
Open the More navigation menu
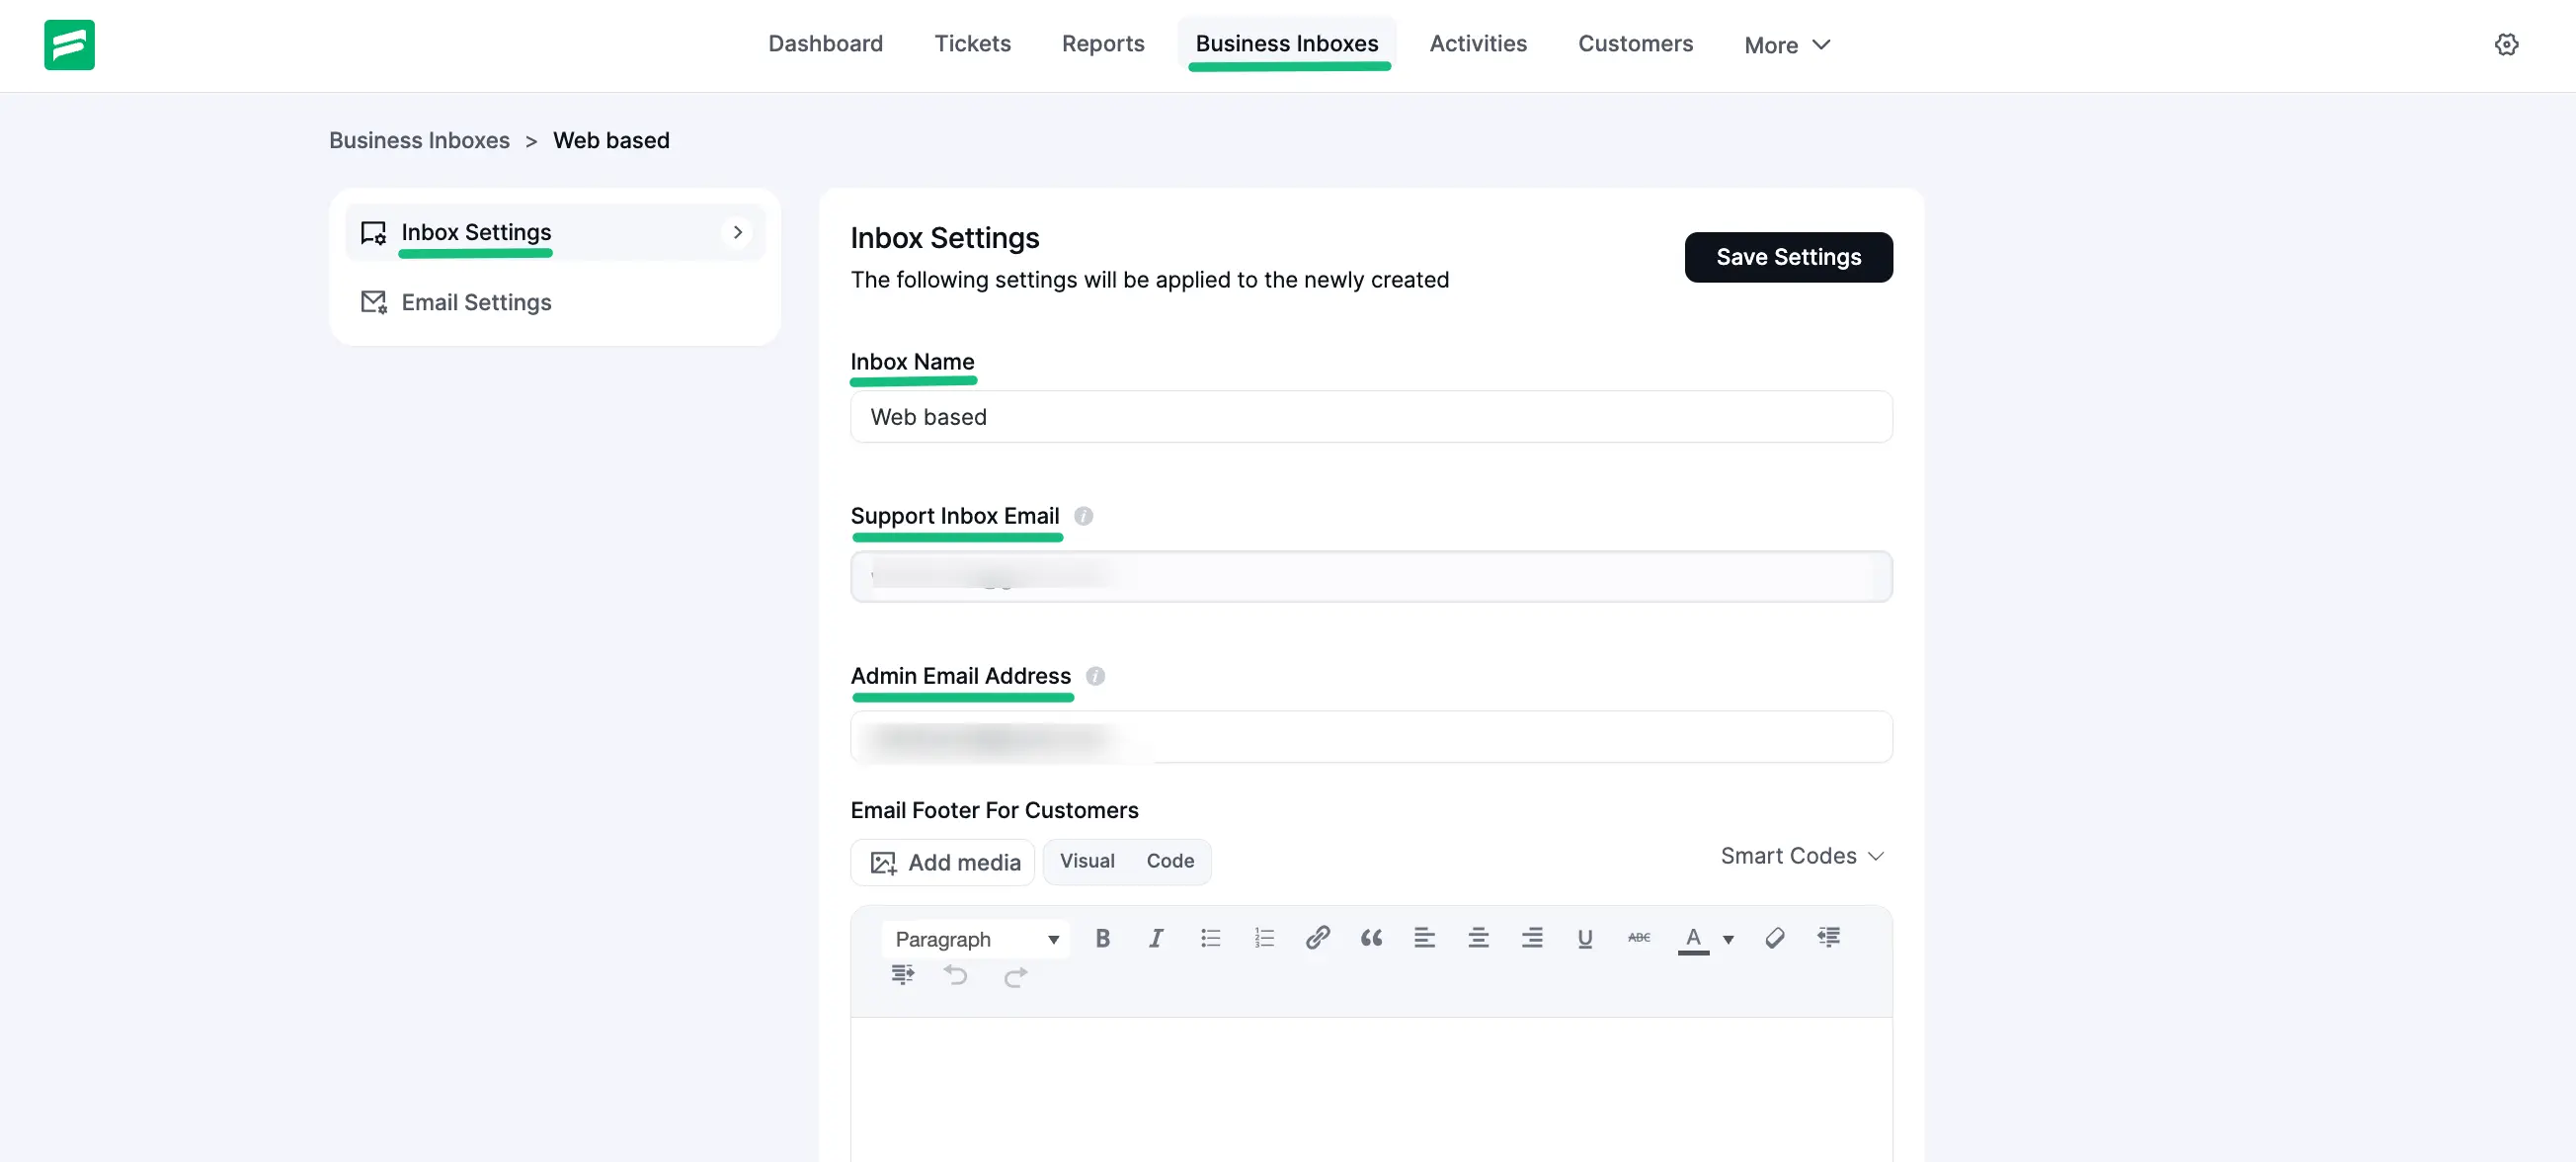[x=1786, y=45]
